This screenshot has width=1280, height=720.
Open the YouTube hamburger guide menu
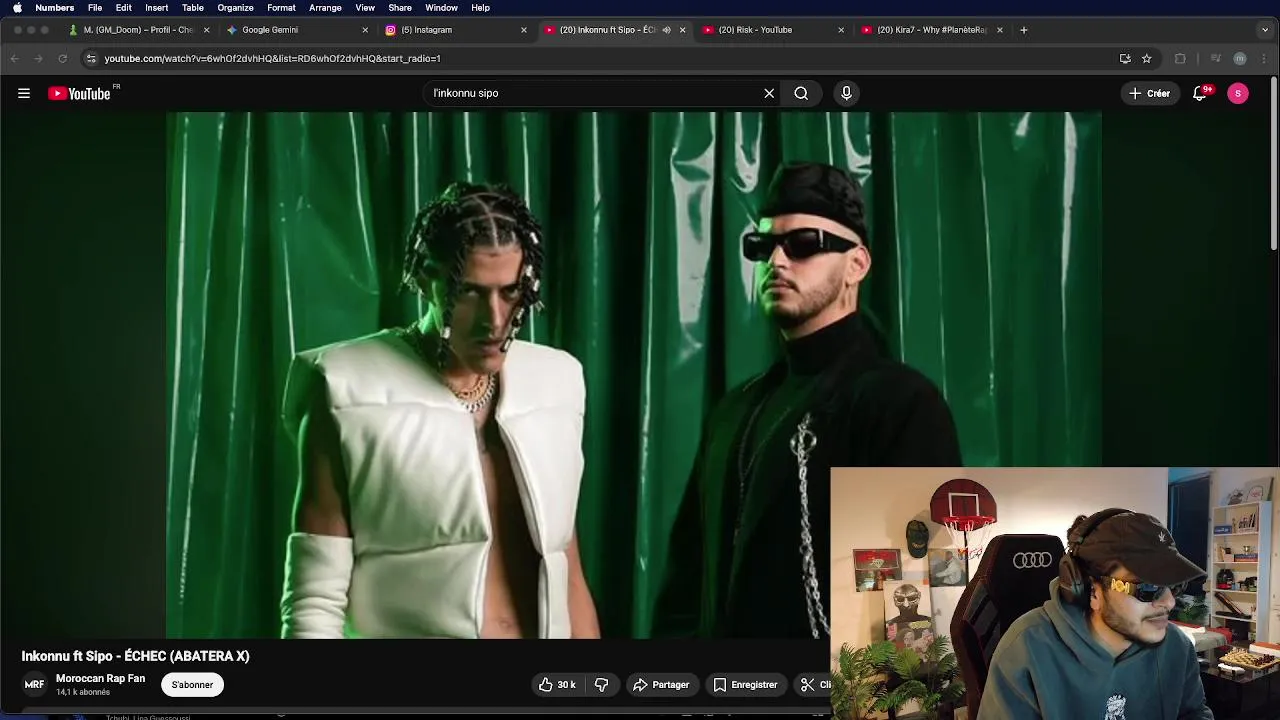click(24, 93)
